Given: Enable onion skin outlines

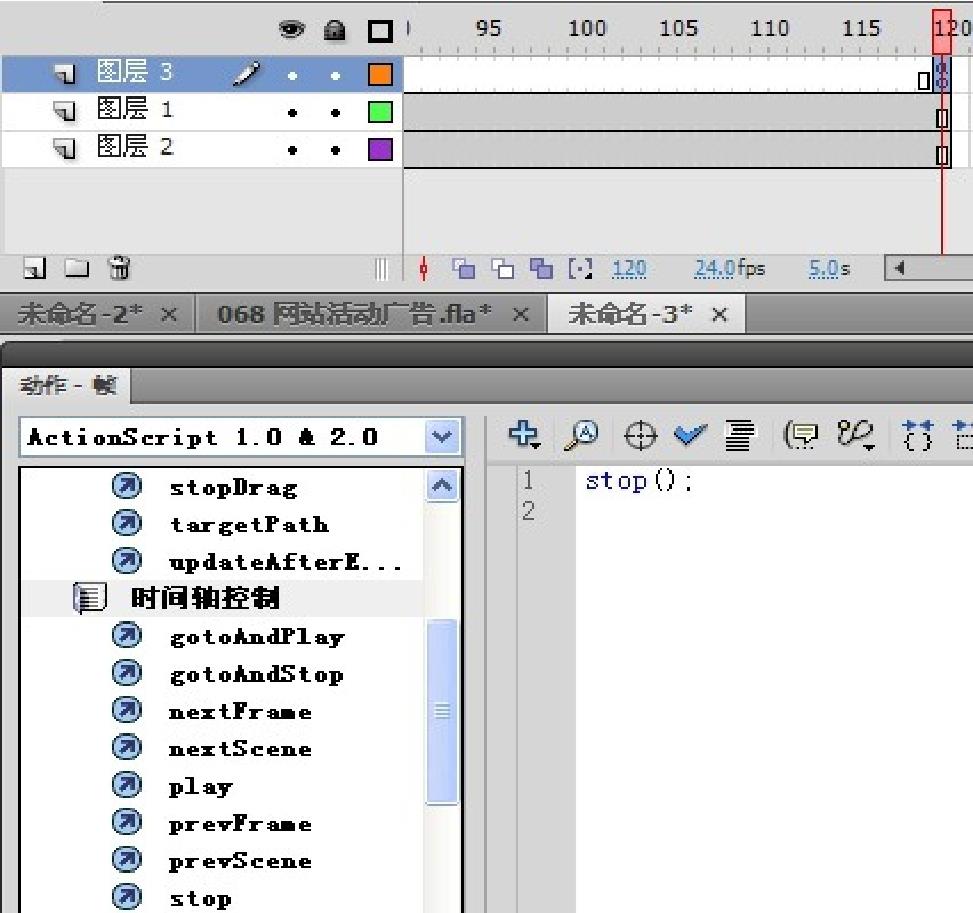Looking at the screenshot, I should click(503, 269).
